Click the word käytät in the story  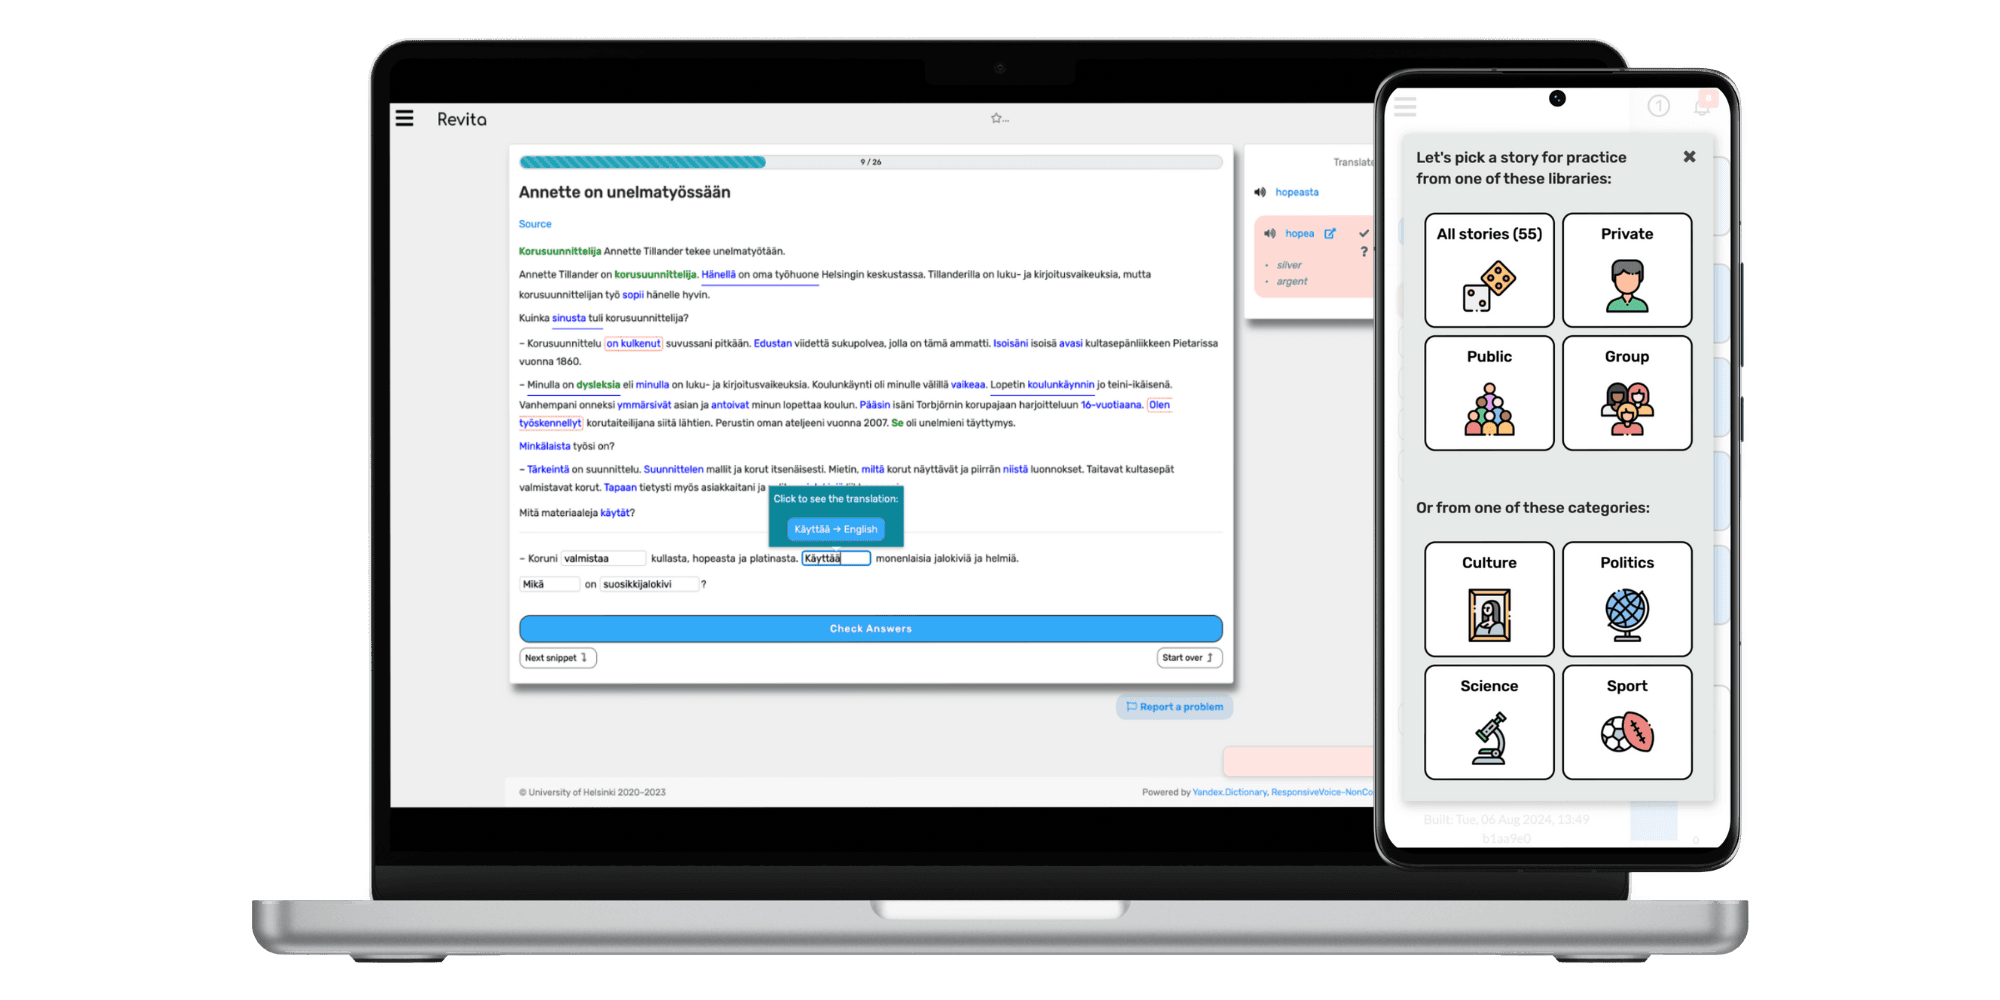click(615, 513)
